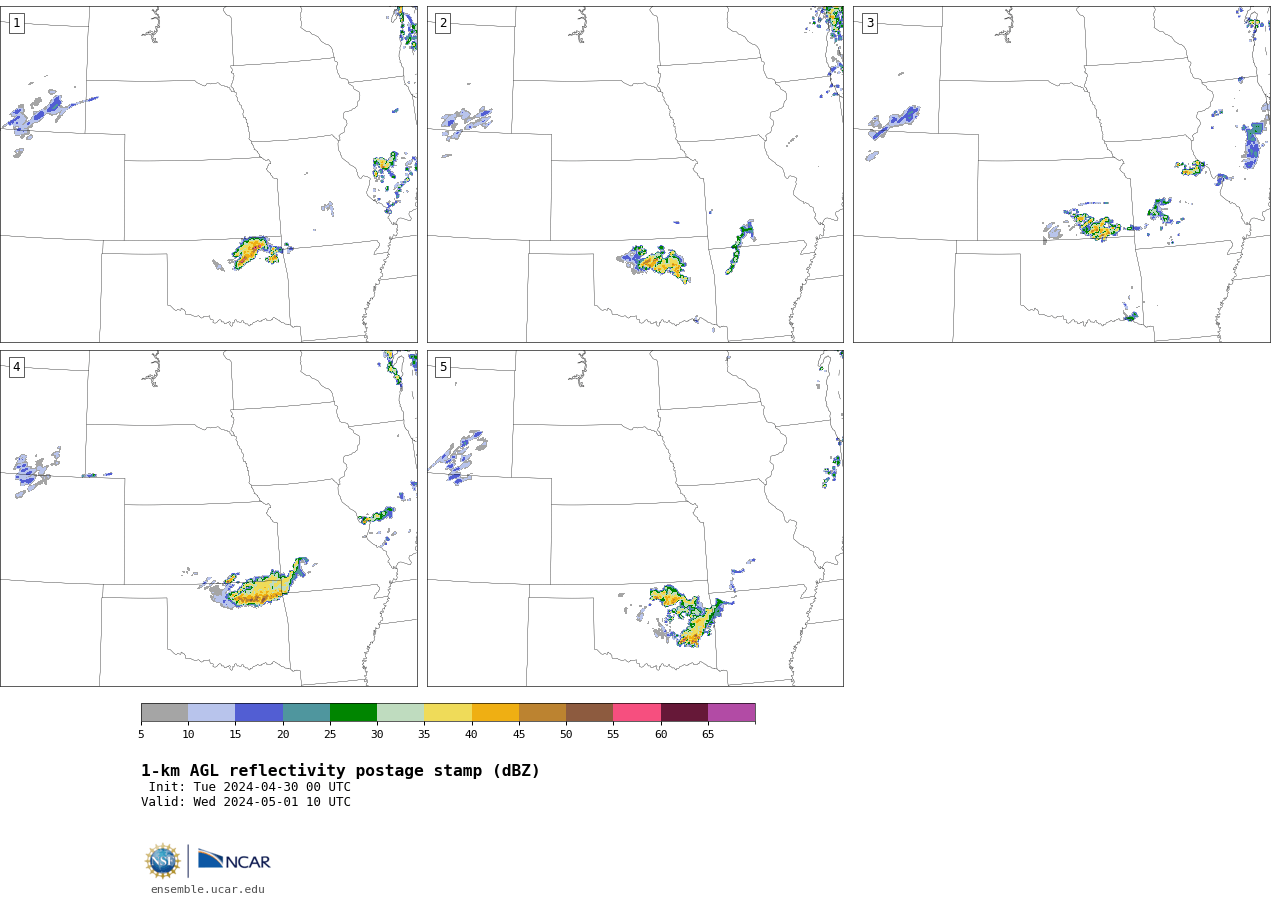1280x901 pixels.
Task: Click the teal 20-25 dBZ swatch
Action: 306,713
